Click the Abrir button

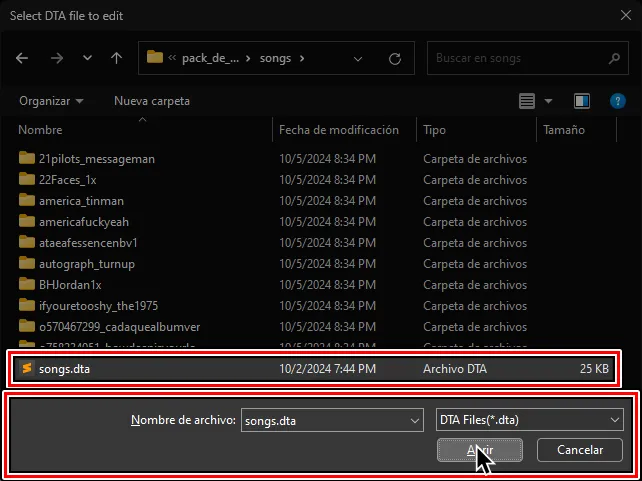(480, 450)
